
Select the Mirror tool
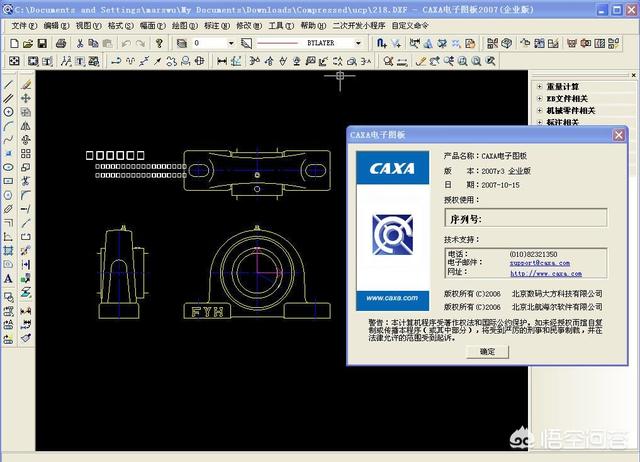pyautogui.click(x=26, y=126)
